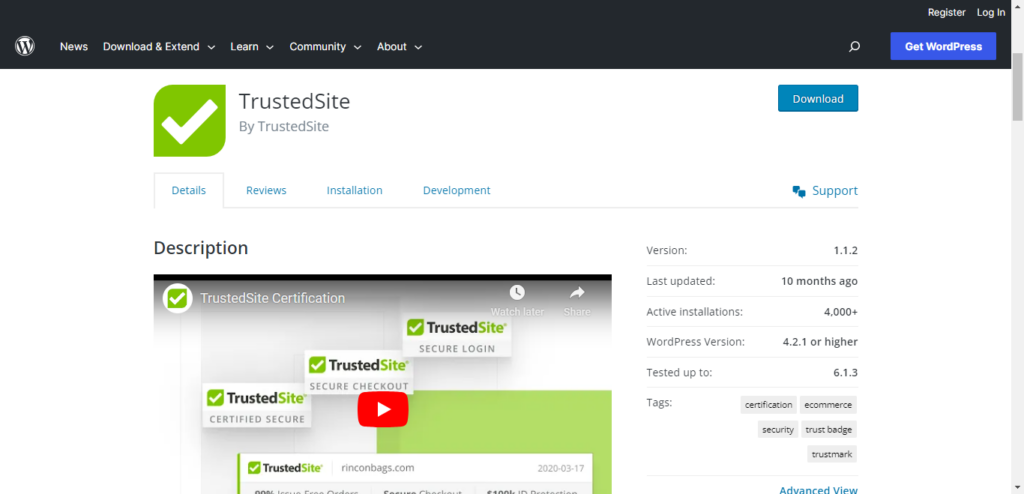Click the '10 months ago' last updated value
The image size is (1024, 494).
coord(820,281)
